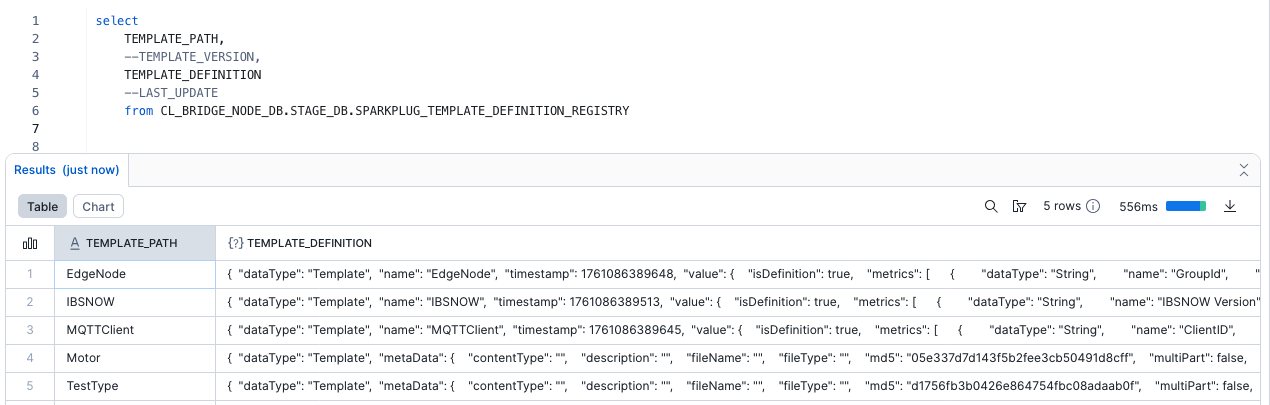Switch to the Chart view
The height and width of the screenshot is (405, 1270).
[x=98, y=206]
